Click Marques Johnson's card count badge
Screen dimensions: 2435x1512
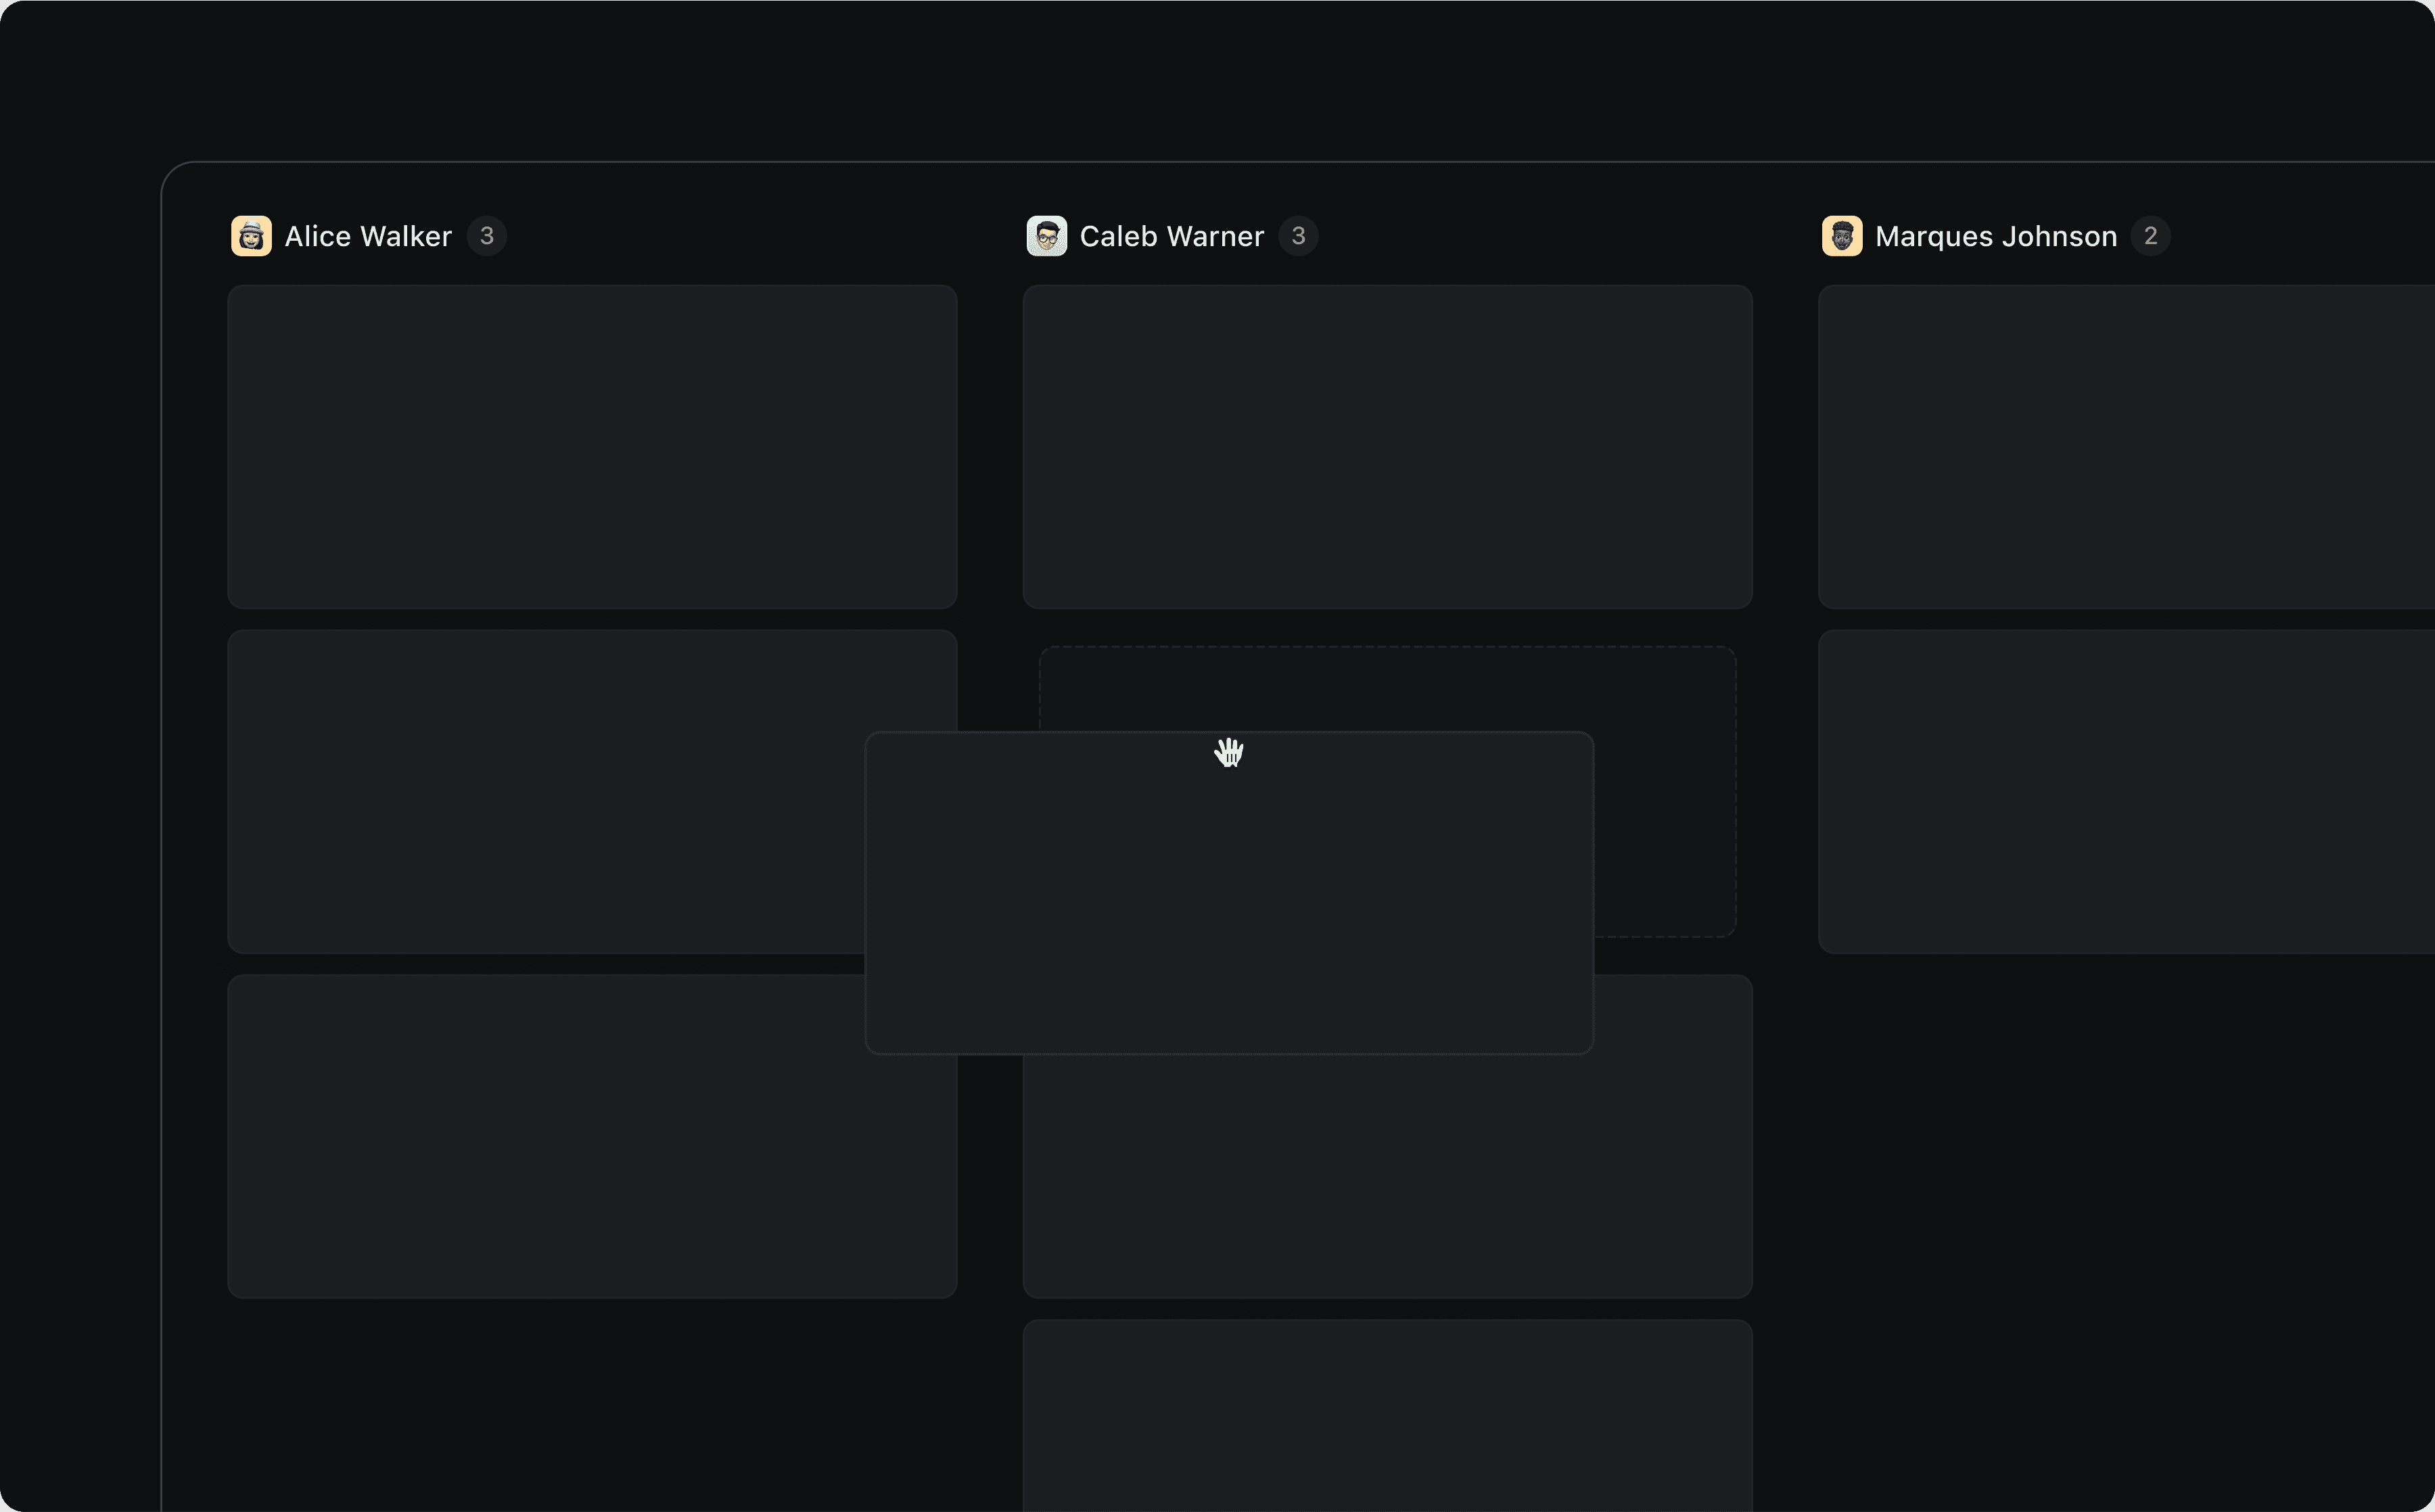click(2150, 236)
